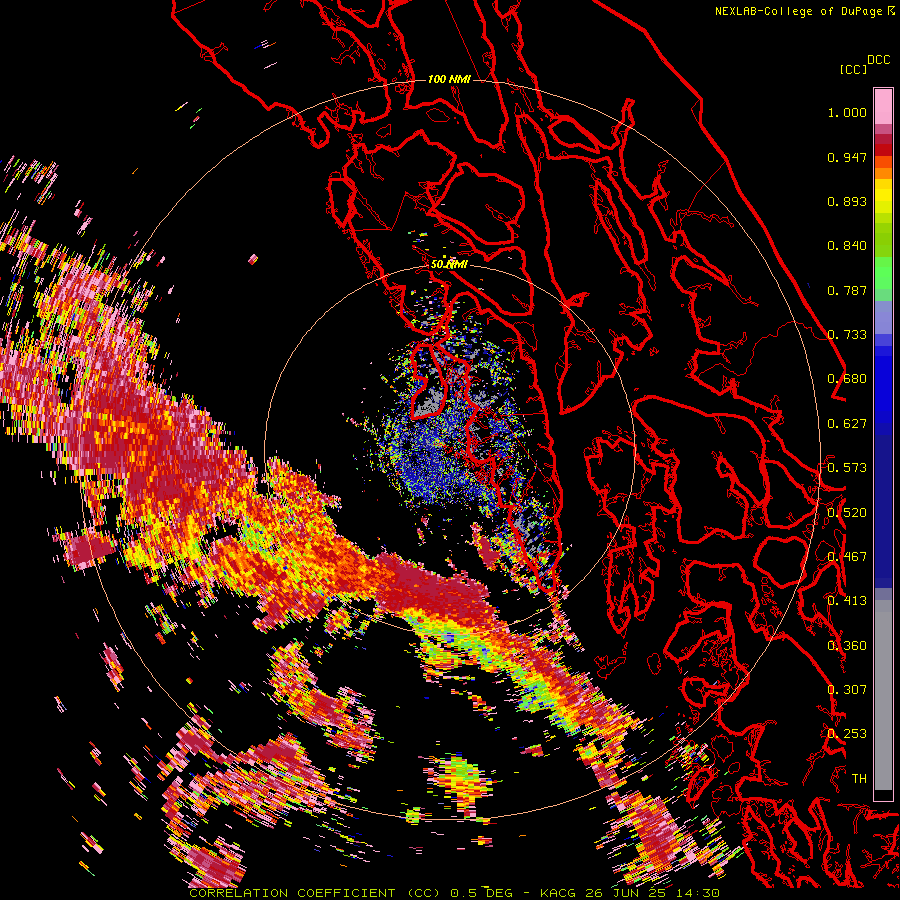Click the 0.307 color scale label
The width and height of the screenshot is (900, 900).
pyautogui.click(x=847, y=690)
